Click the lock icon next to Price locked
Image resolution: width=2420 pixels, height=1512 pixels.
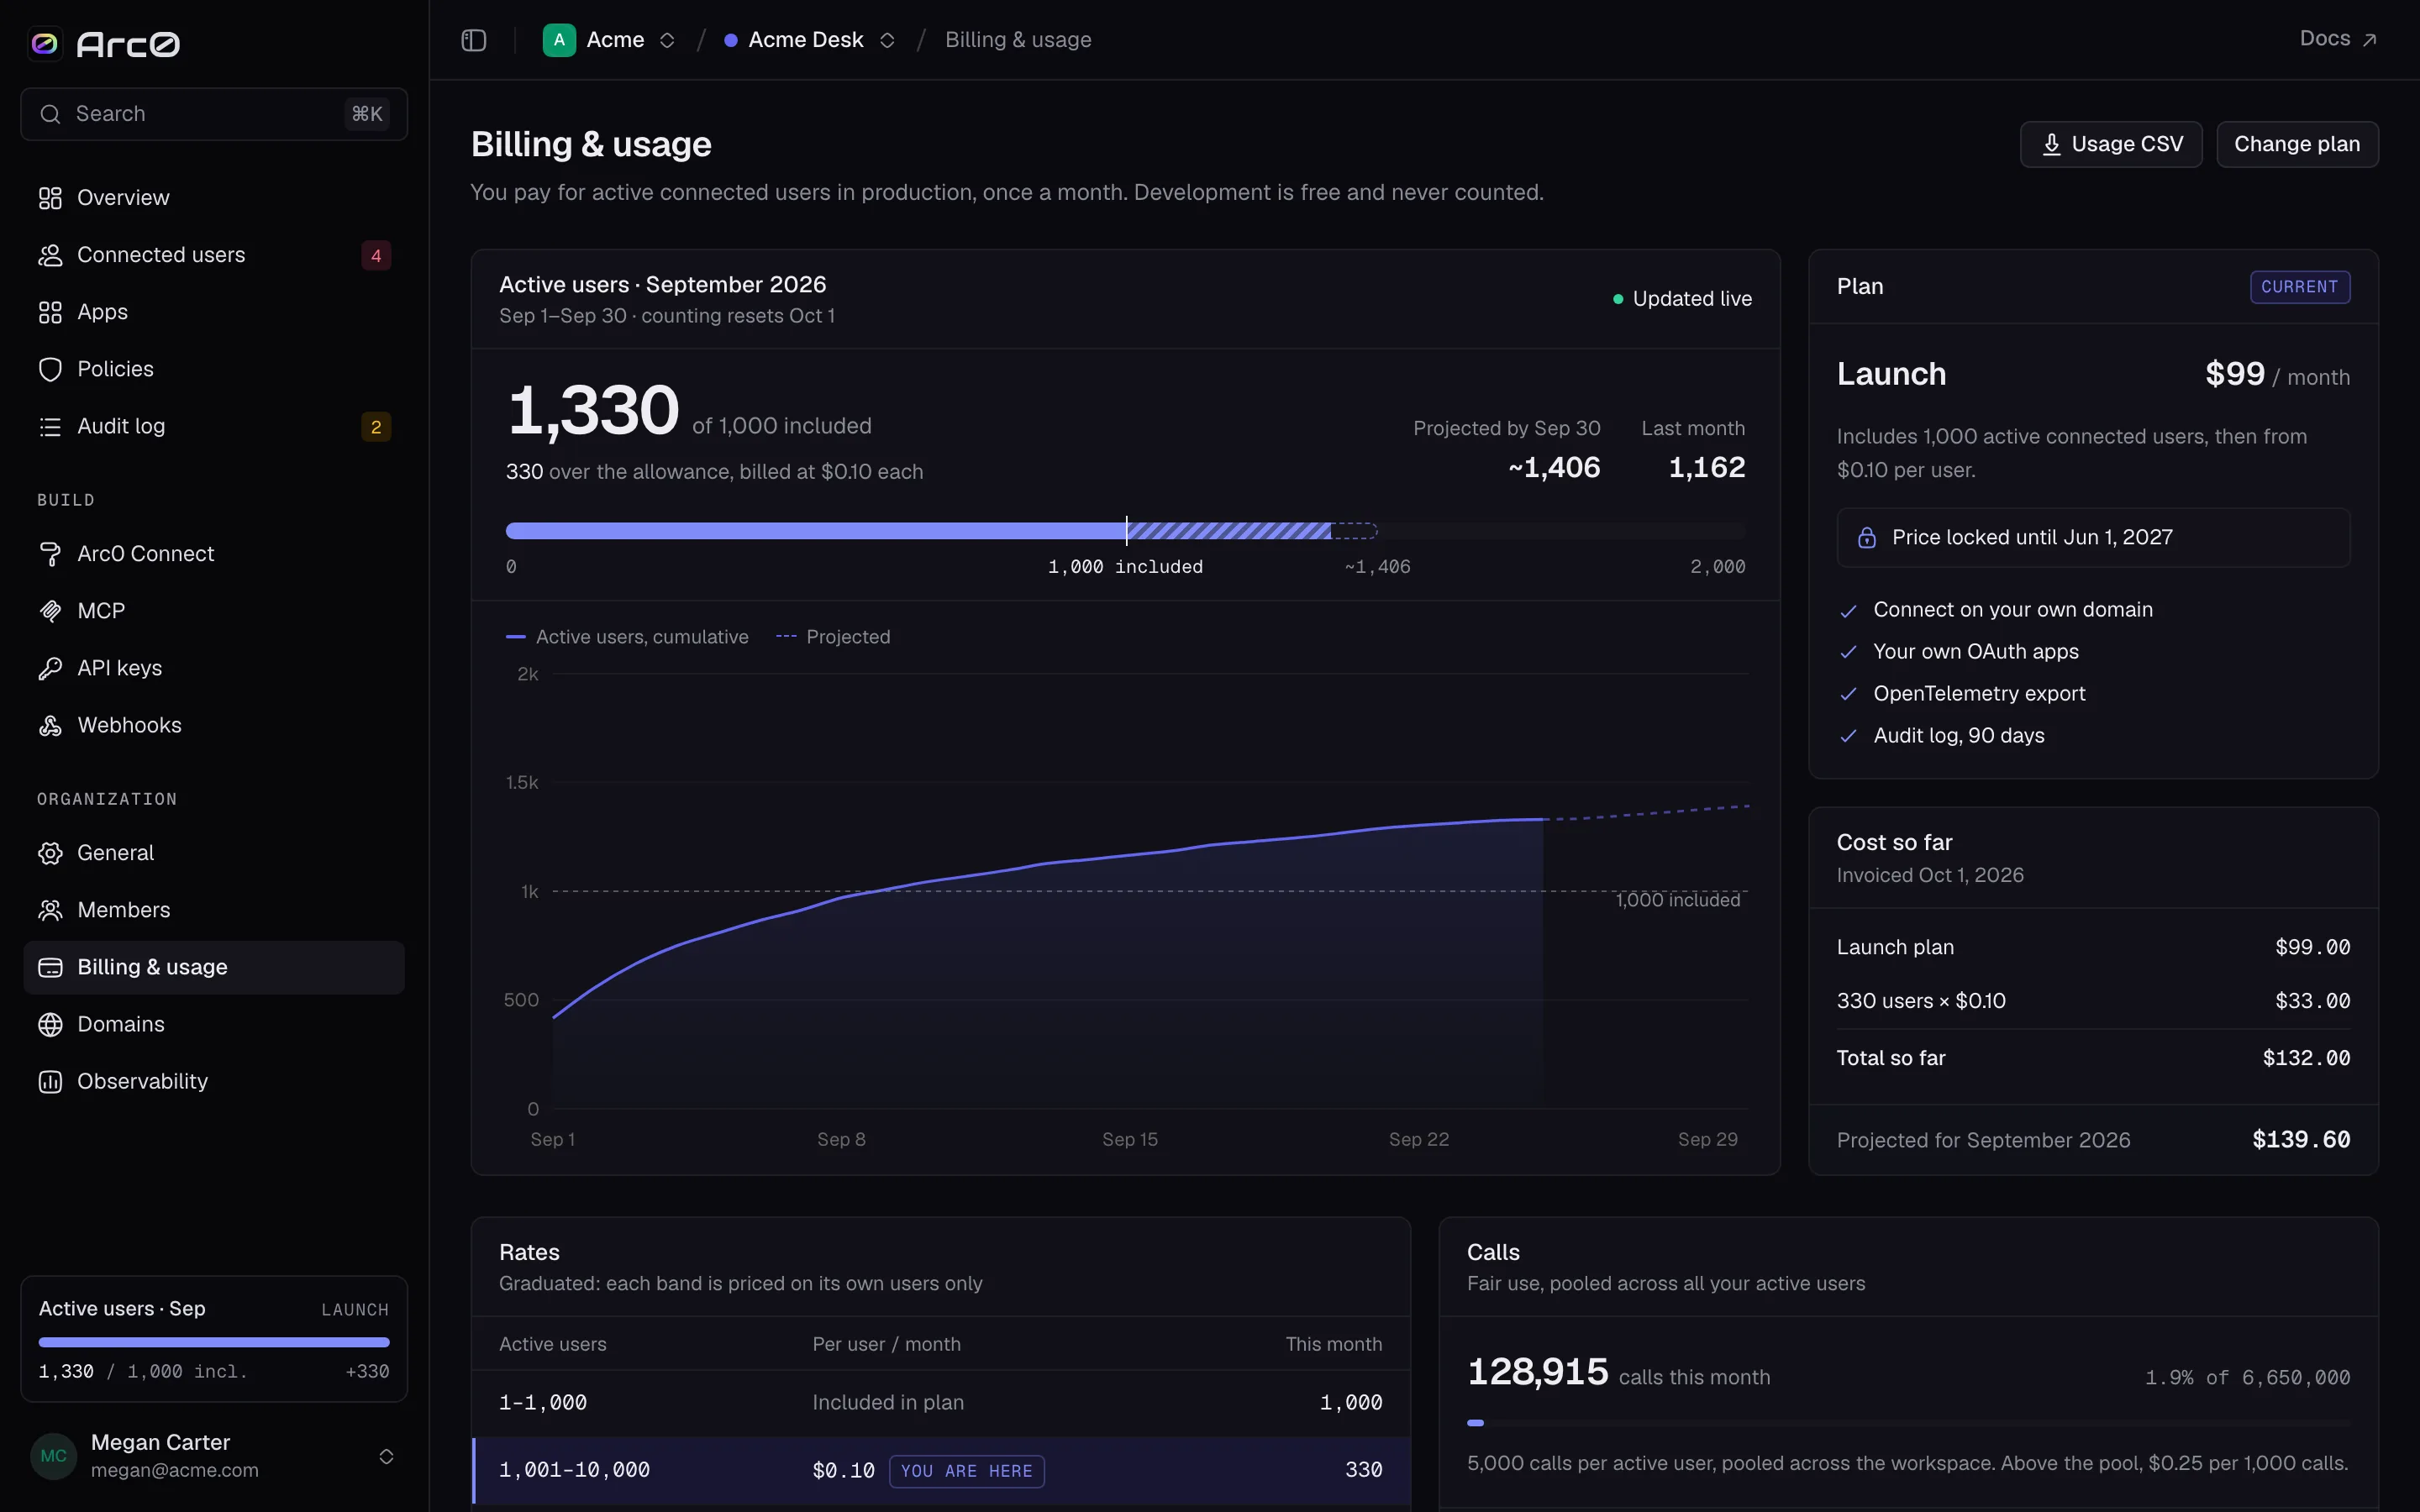(1866, 537)
